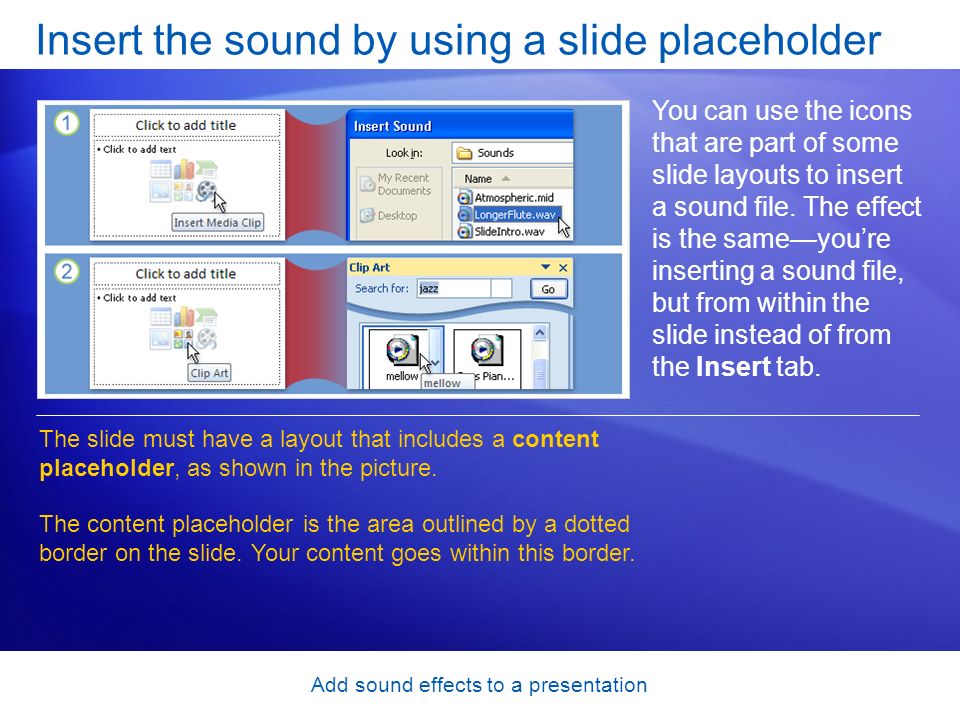This screenshot has height=720, width=960.
Task: Click heading 'Insert the sound by using a slide placeholder'
Action: pyautogui.click(x=458, y=40)
